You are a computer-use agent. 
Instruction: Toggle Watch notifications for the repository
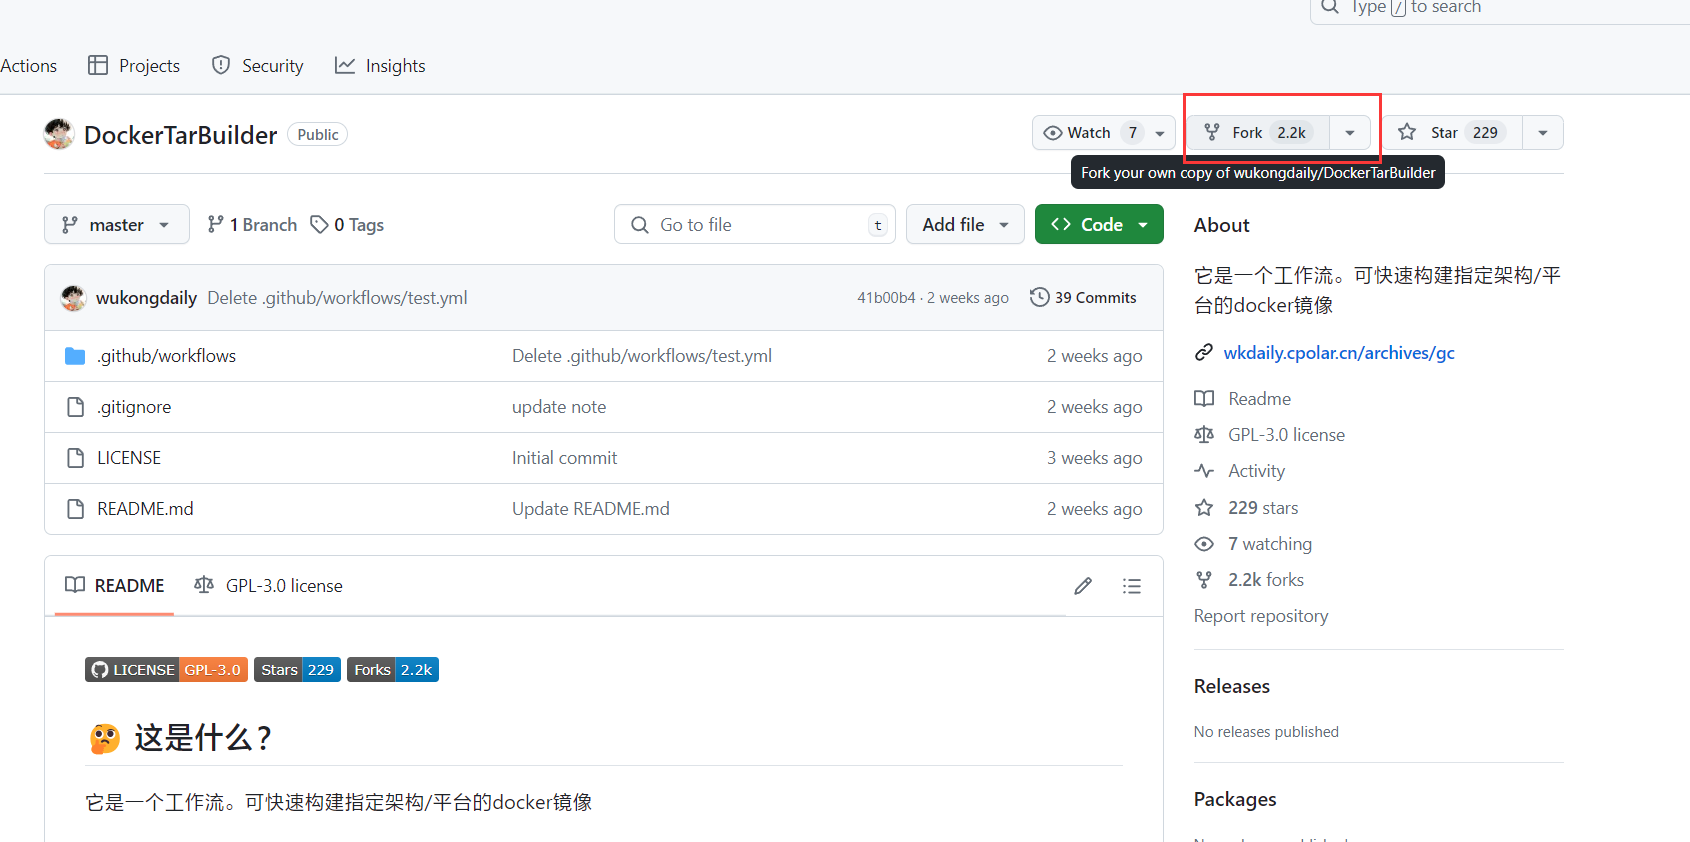pyautogui.click(x=1090, y=133)
